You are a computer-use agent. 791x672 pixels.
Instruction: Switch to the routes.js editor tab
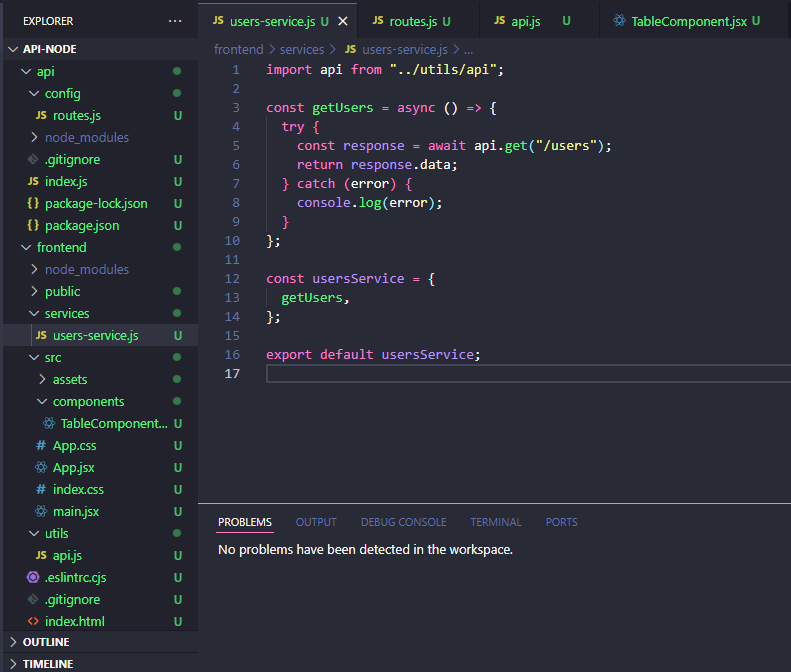pos(414,21)
